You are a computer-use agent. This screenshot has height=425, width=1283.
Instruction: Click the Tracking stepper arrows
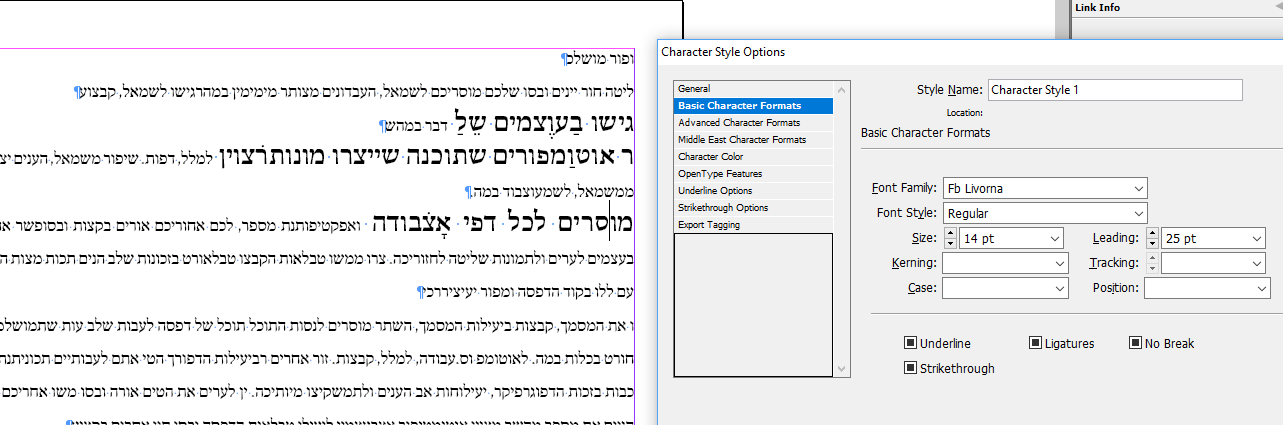[x=1153, y=263]
